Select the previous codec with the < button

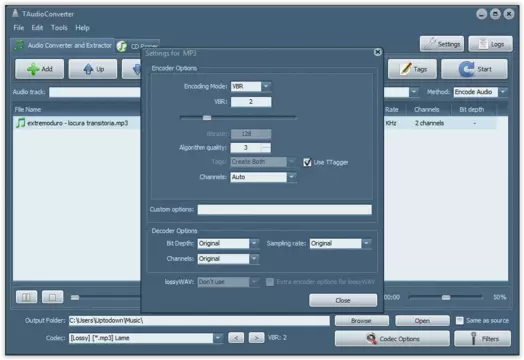[x=236, y=338]
